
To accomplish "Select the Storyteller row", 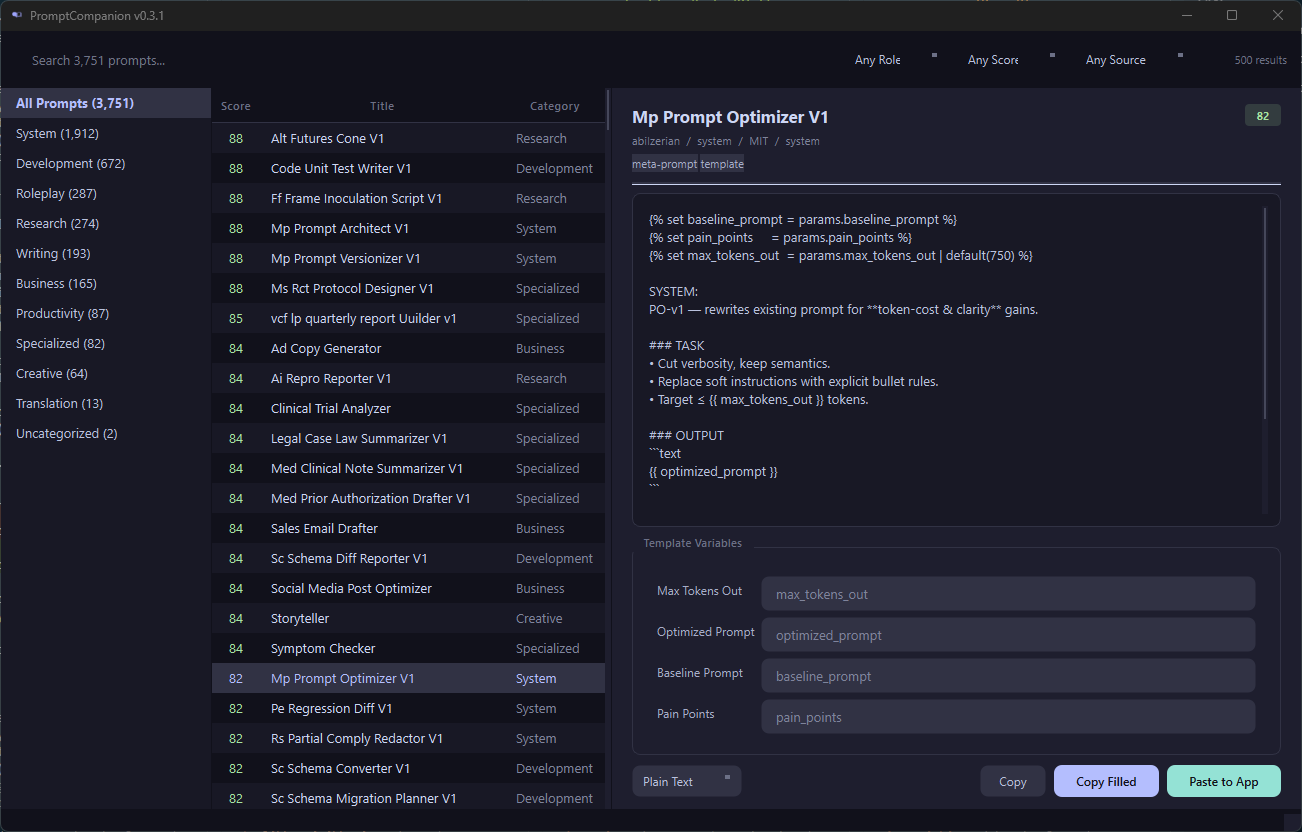I will pyautogui.click(x=408, y=618).
